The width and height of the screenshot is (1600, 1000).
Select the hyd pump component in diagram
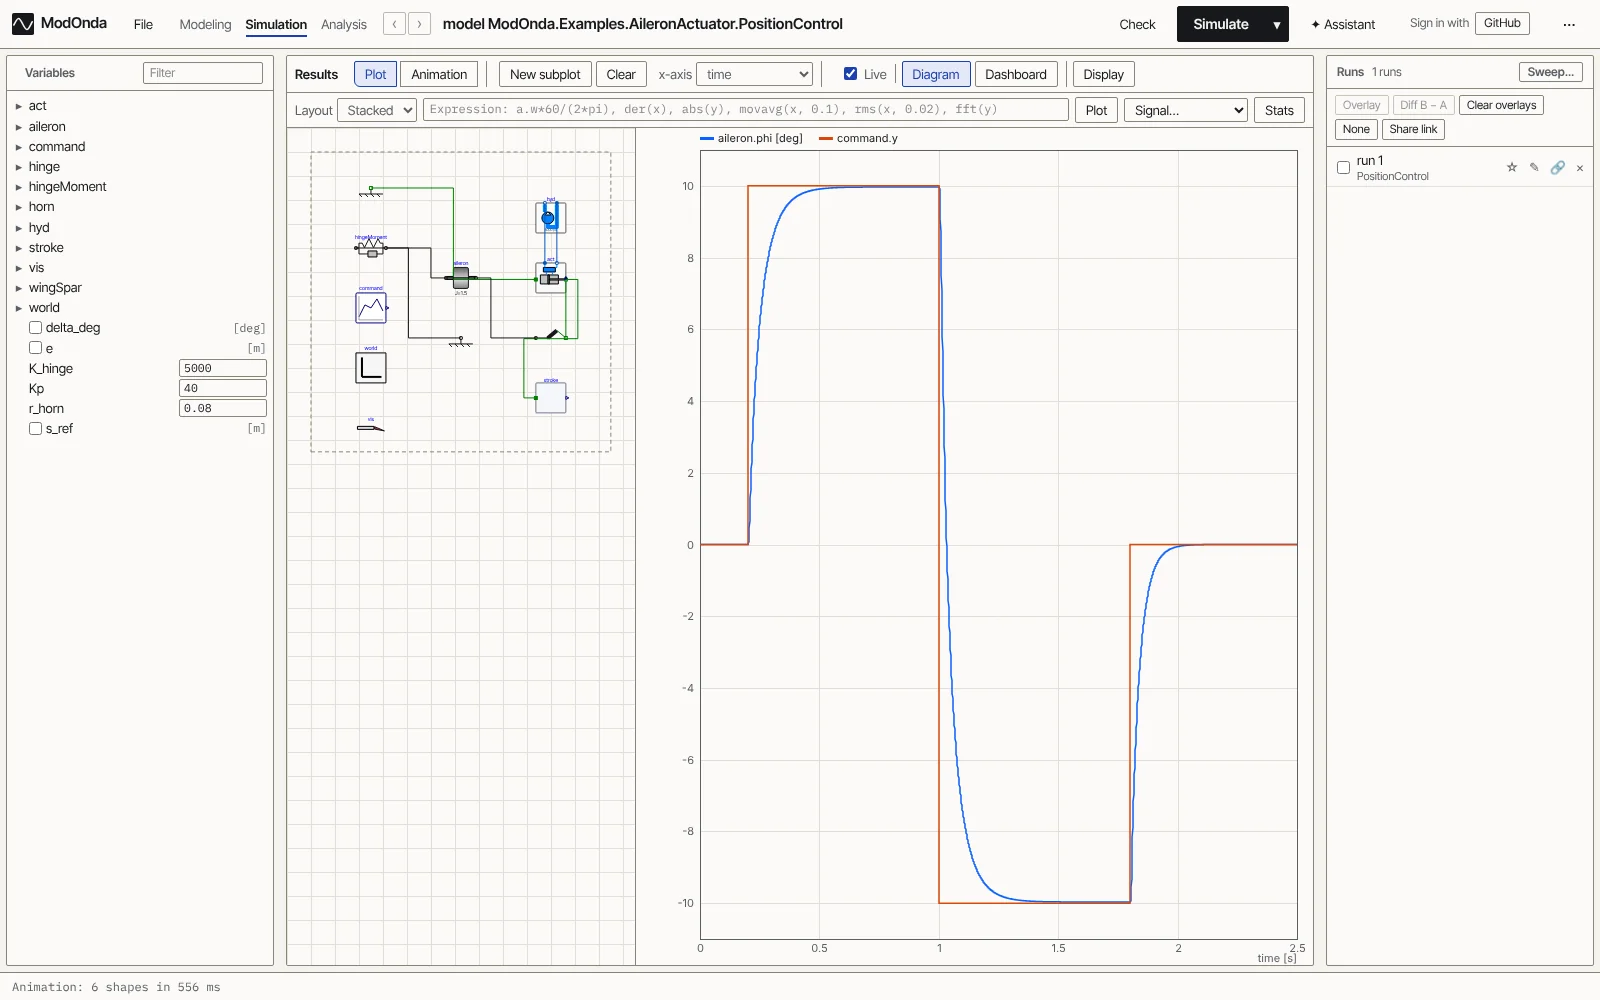pos(550,218)
